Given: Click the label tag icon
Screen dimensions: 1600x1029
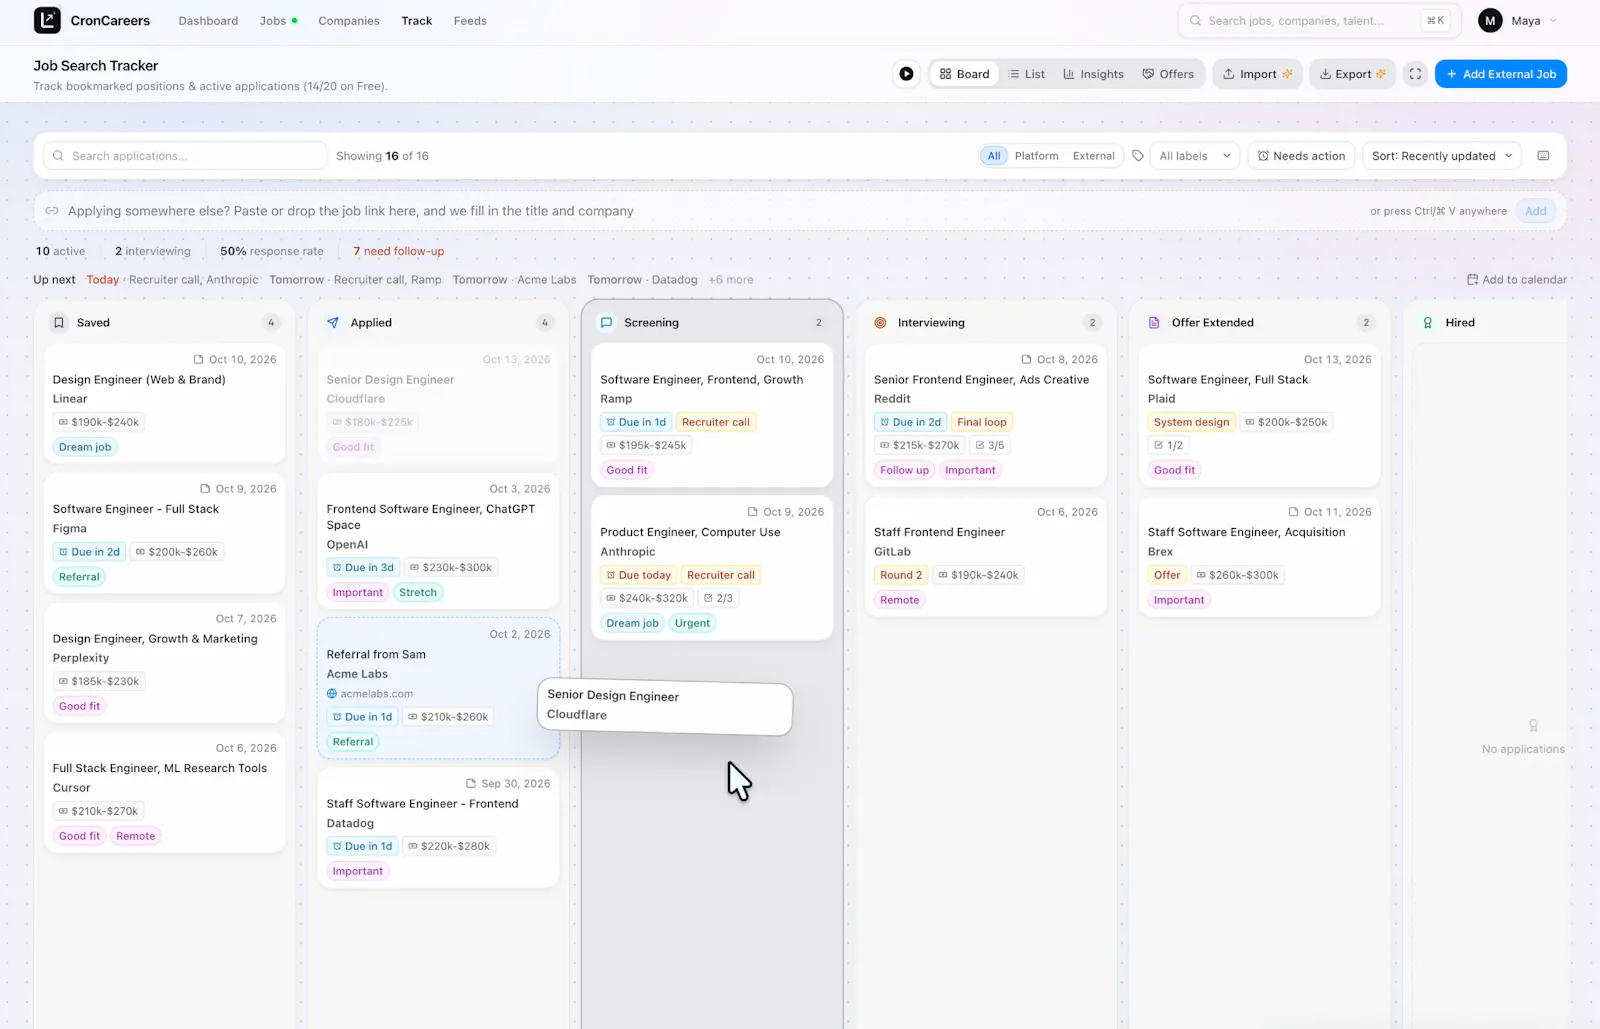Looking at the screenshot, I should 1138,156.
